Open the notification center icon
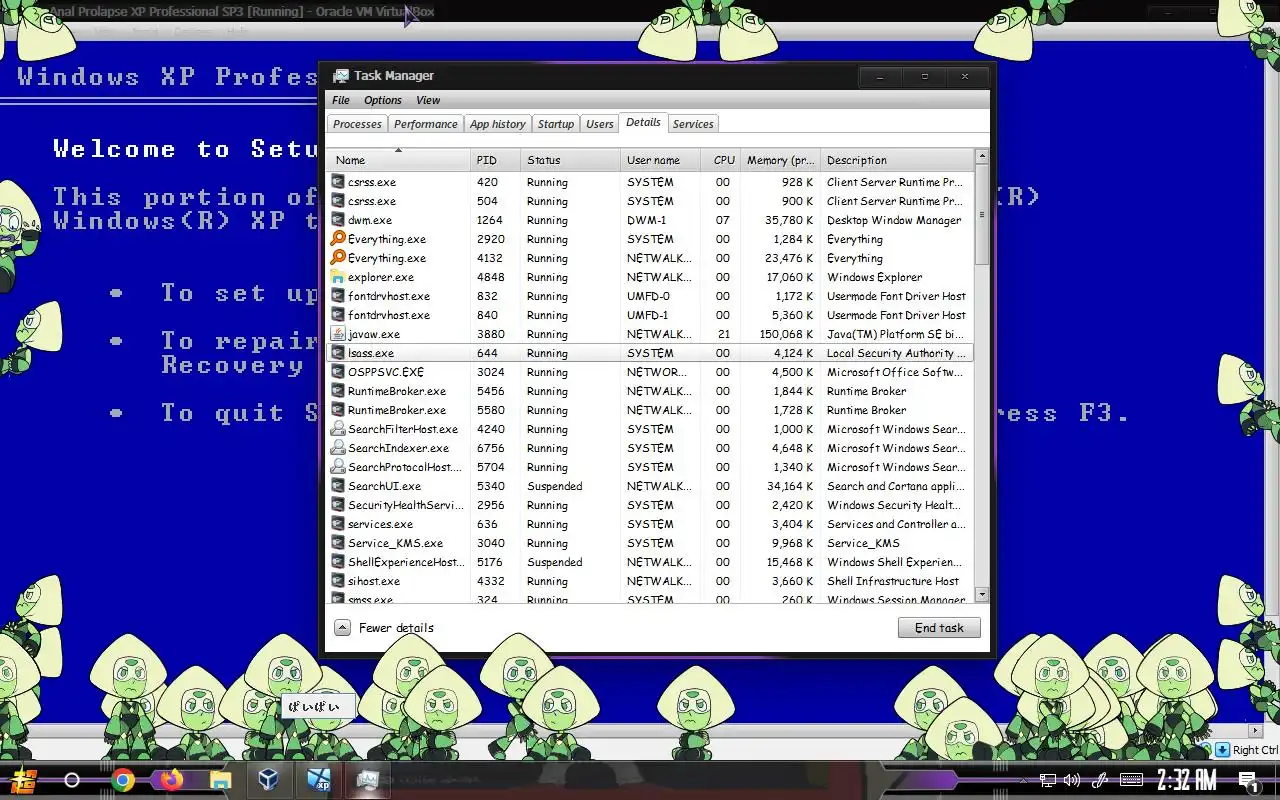This screenshot has width=1280, height=800. click(x=1248, y=781)
